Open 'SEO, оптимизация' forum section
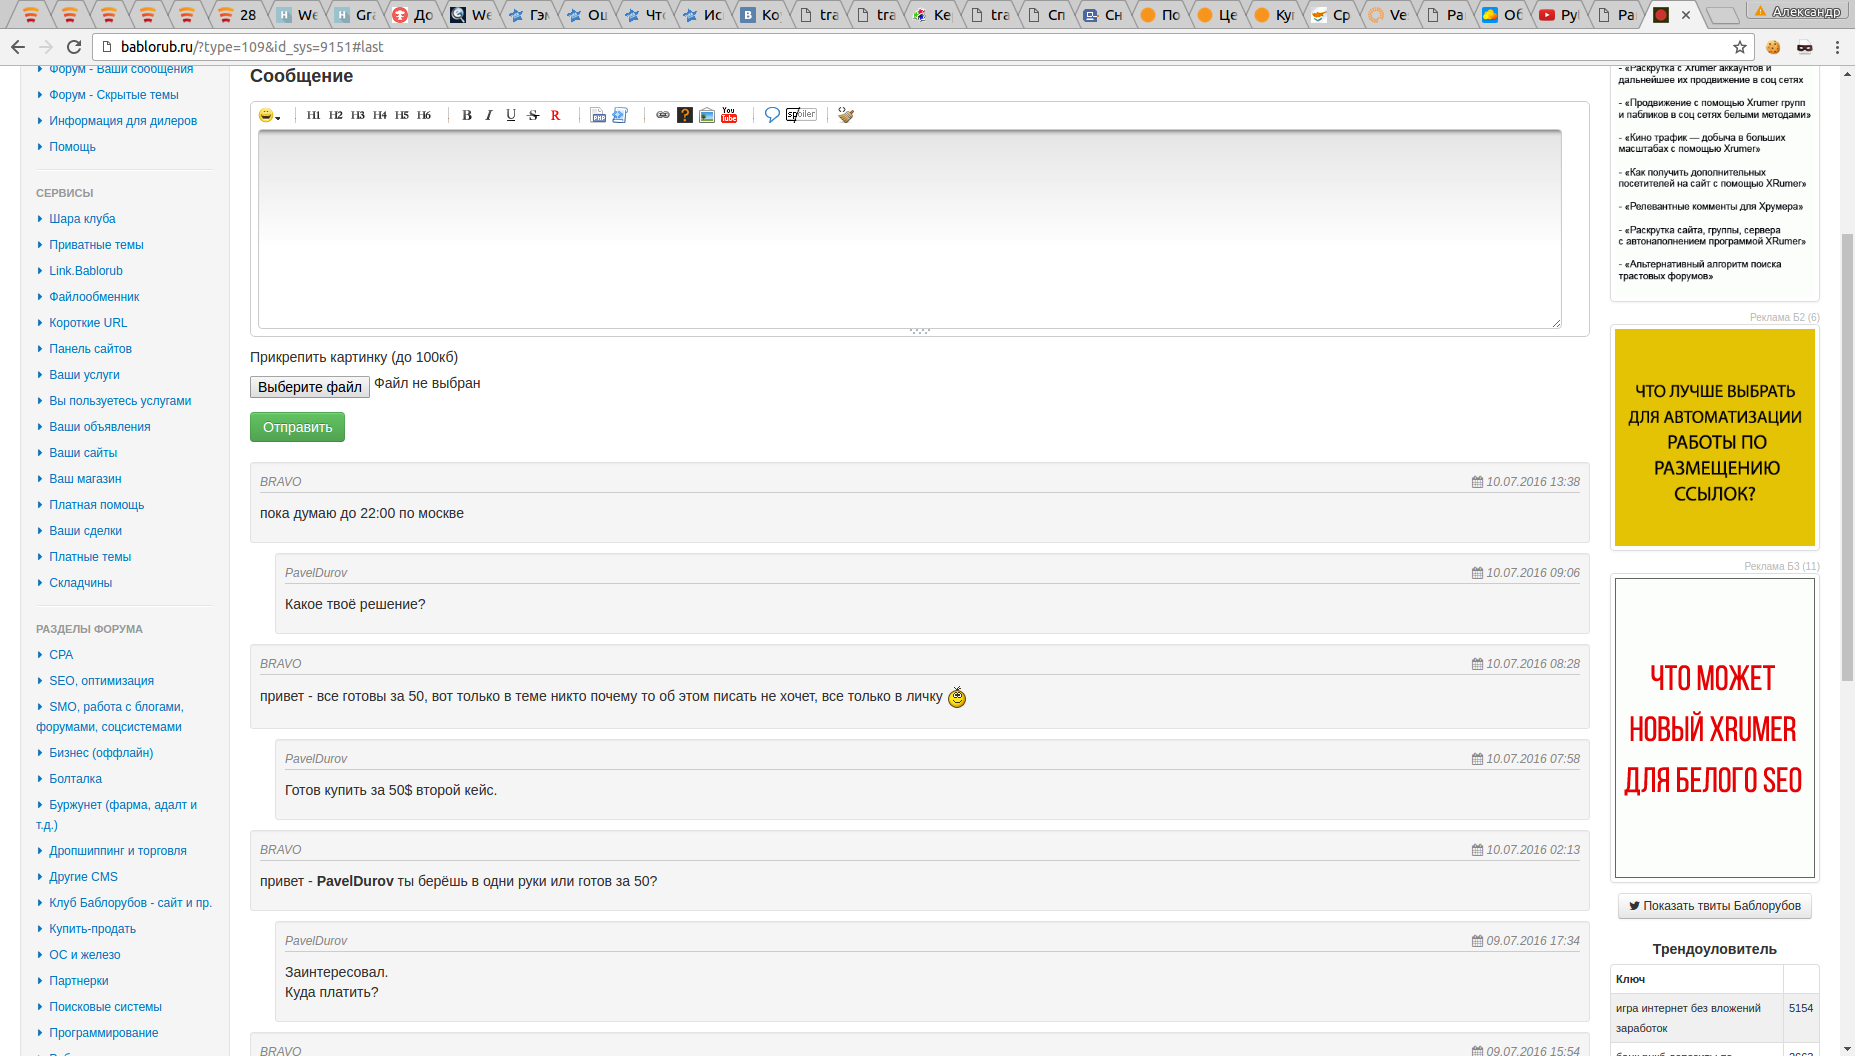This screenshot has width=1855, height=1056. pos(101,681)
